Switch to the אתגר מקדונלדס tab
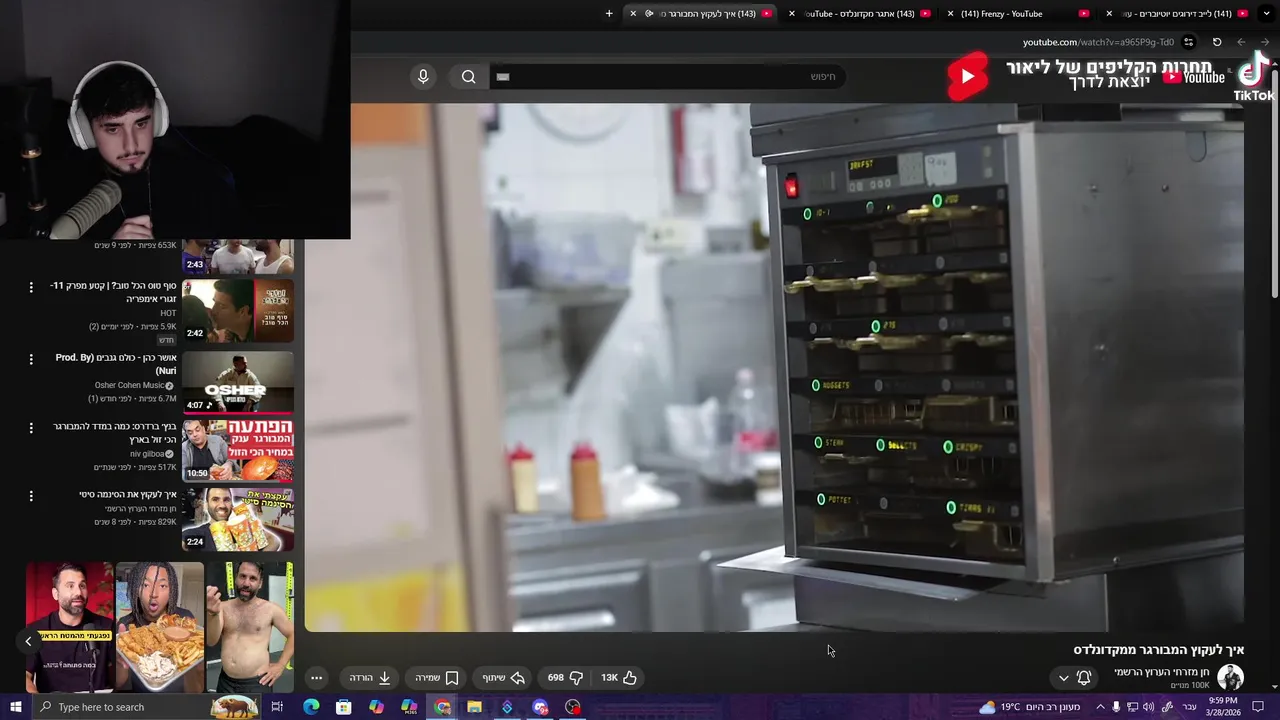This screenshot has width=1280, height=720. point(860,14)
